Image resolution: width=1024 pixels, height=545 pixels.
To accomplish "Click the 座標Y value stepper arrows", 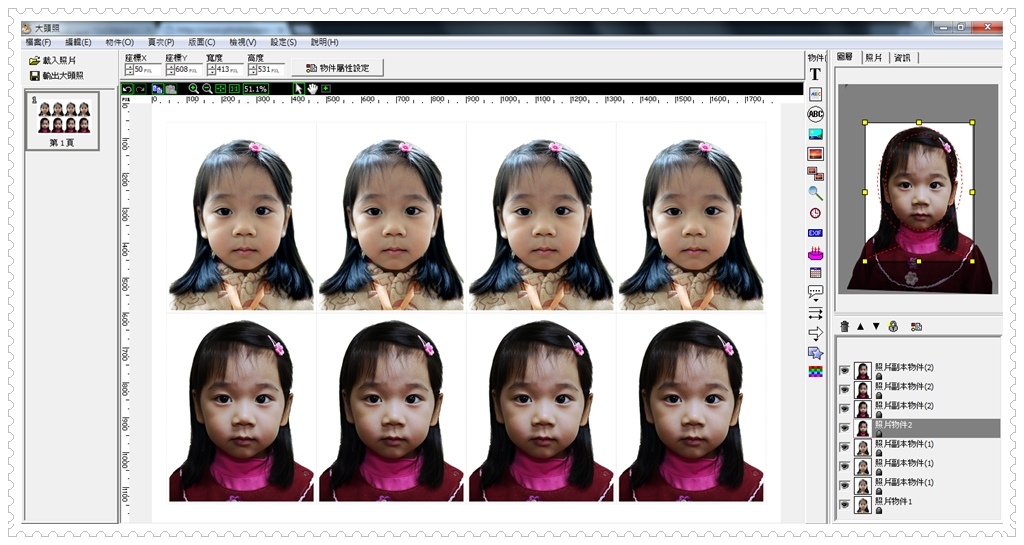I will tap(170, 69).
